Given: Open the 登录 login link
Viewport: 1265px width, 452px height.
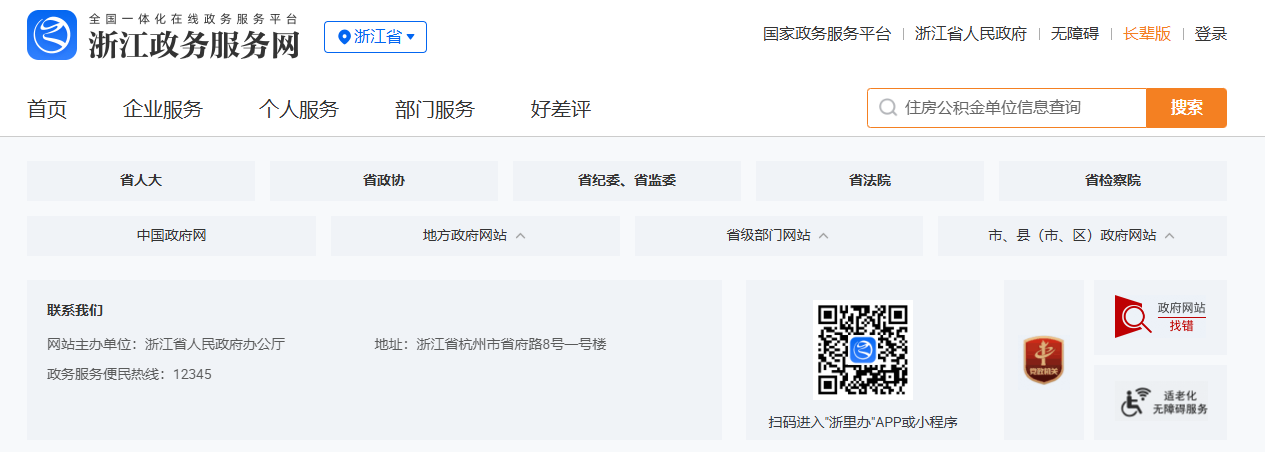Looking at the screenshot, I should tap(1210, 34).
